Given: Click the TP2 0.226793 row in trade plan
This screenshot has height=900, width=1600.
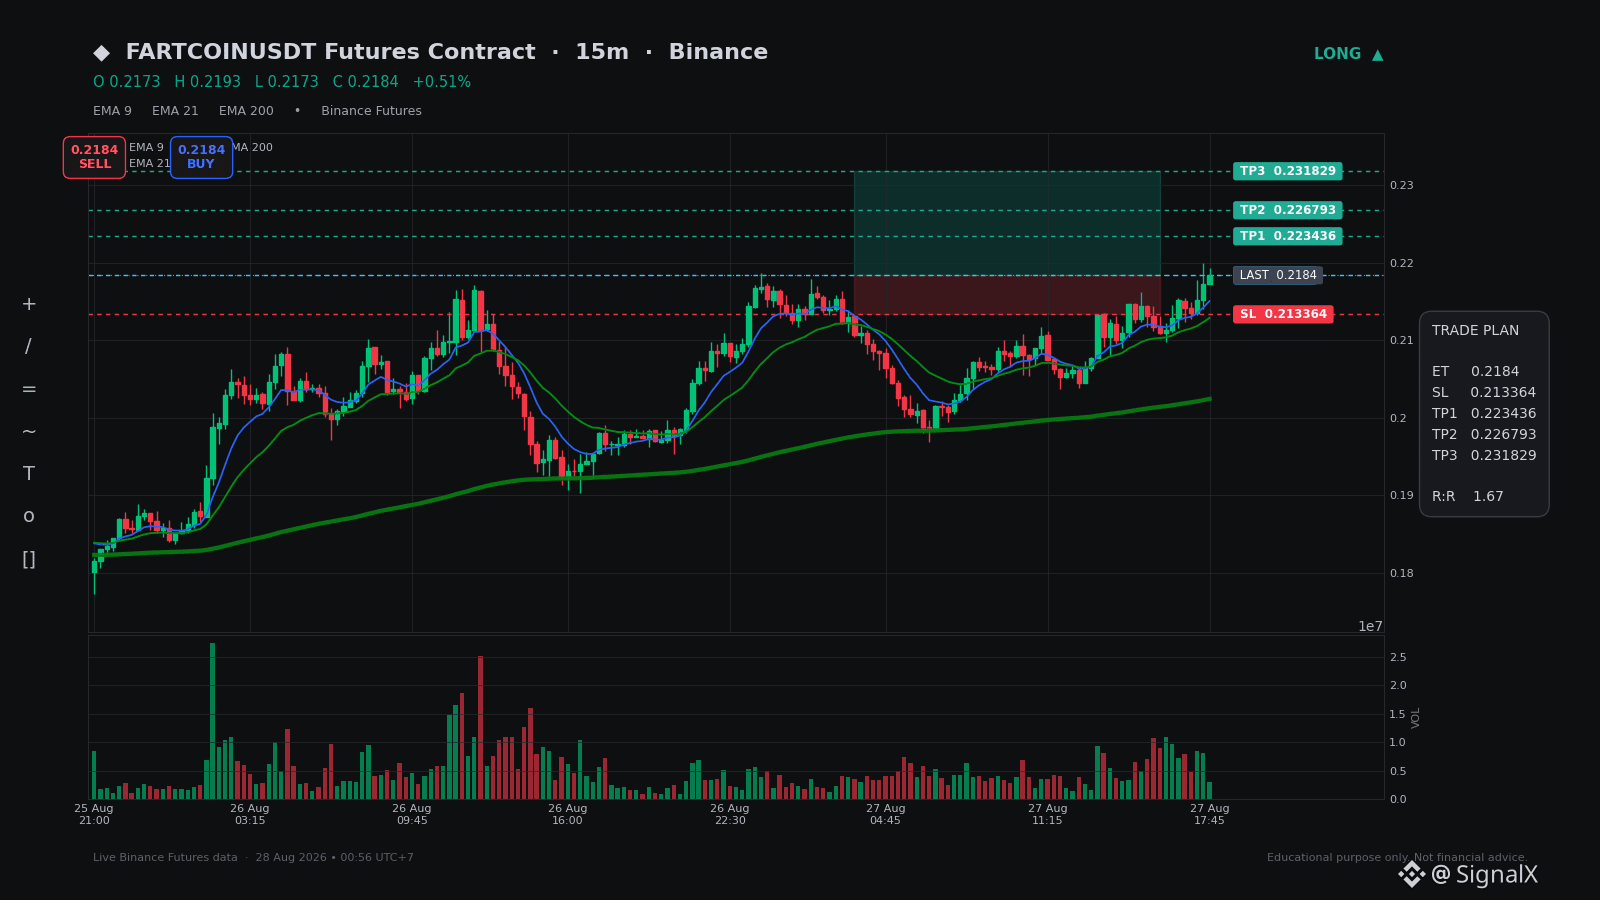Looking at the screenshot, I should [1484, 435].
